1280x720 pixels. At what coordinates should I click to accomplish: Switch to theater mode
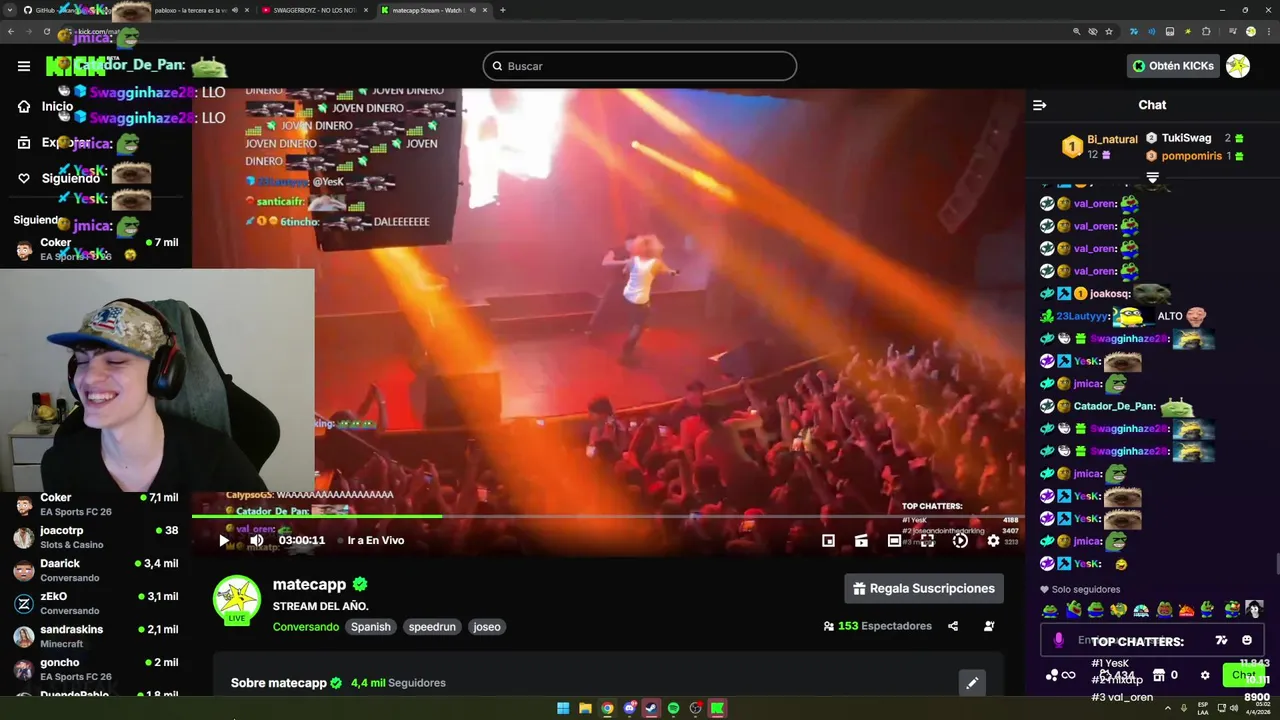pos(894,540)
